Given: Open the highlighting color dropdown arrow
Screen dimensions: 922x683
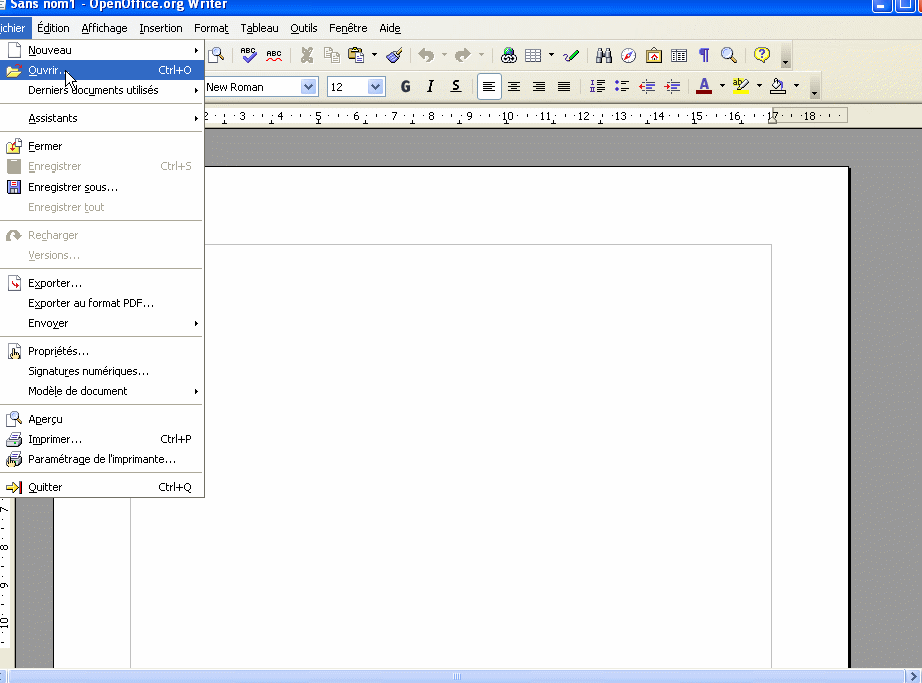Looking at the screenshot, I should pos(759,86).
